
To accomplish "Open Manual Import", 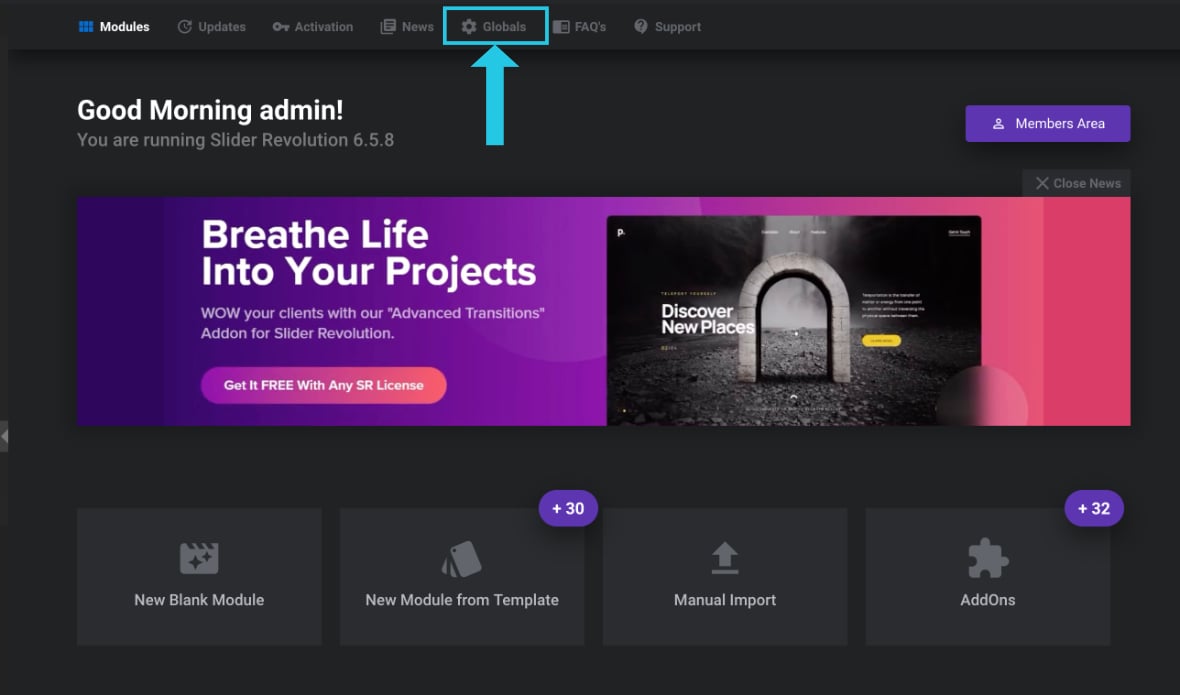I will (725, 576).
